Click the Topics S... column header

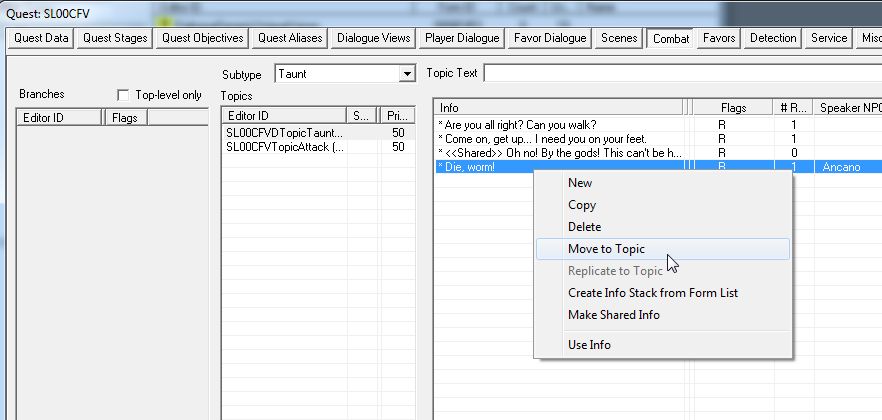(x=362, y=116)
